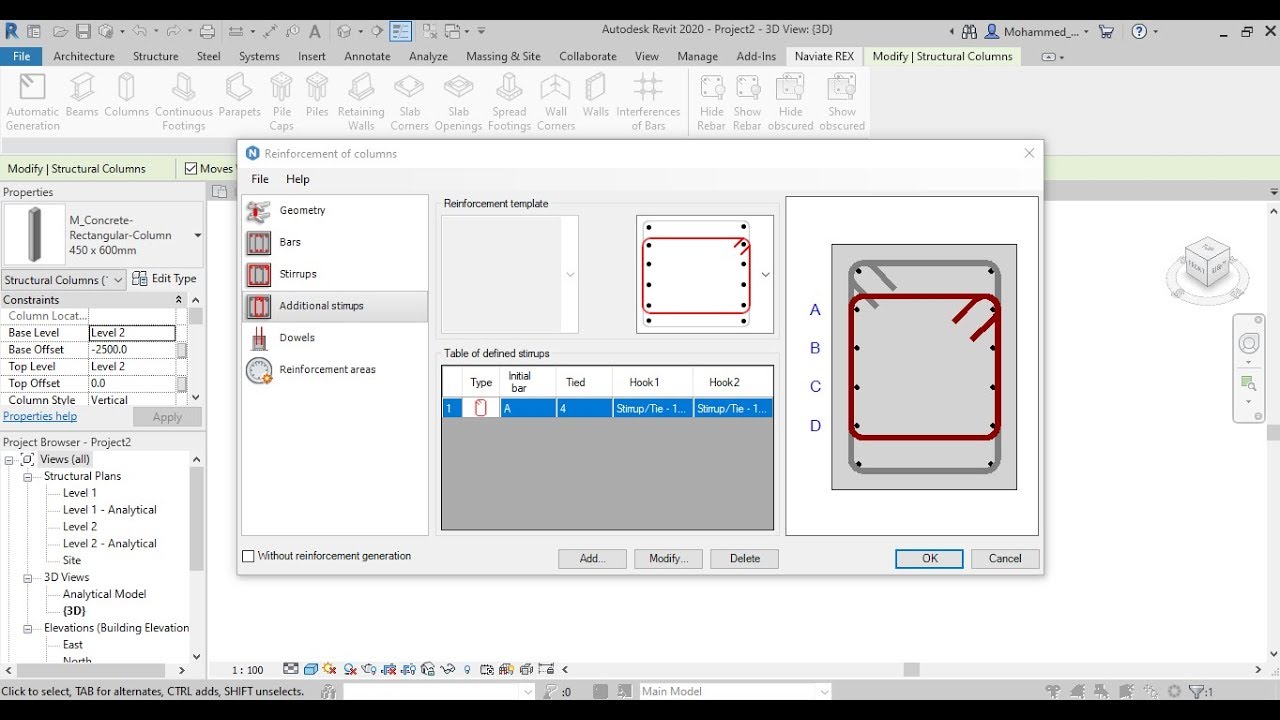
Task: Collapse the 3D Views tree node
Action: click(x=28, y=578)
